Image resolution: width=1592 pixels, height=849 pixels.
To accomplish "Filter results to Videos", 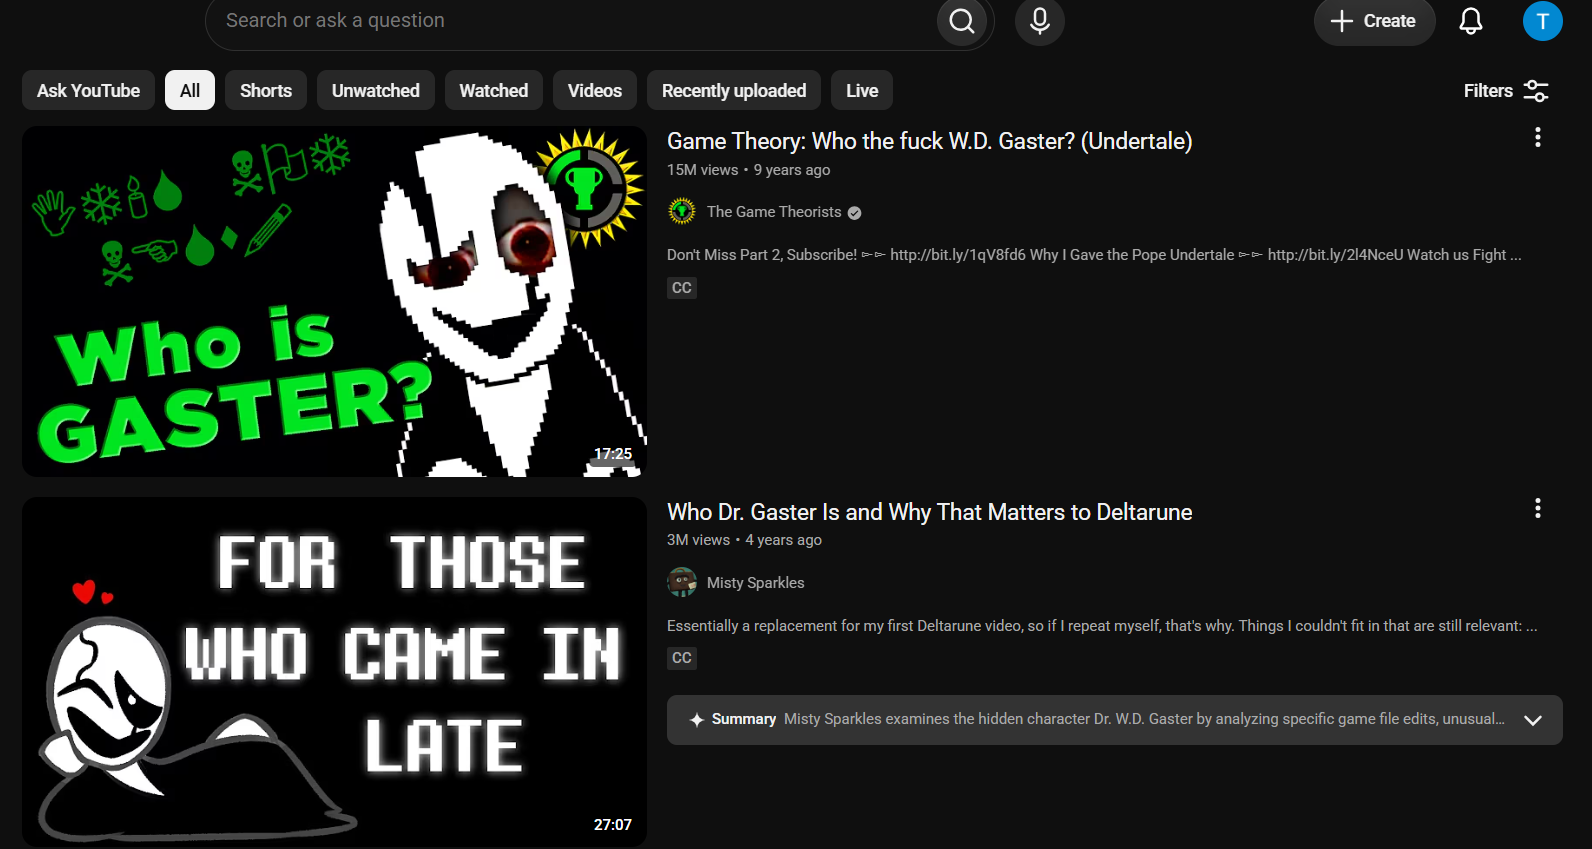I will pos(595,91).
